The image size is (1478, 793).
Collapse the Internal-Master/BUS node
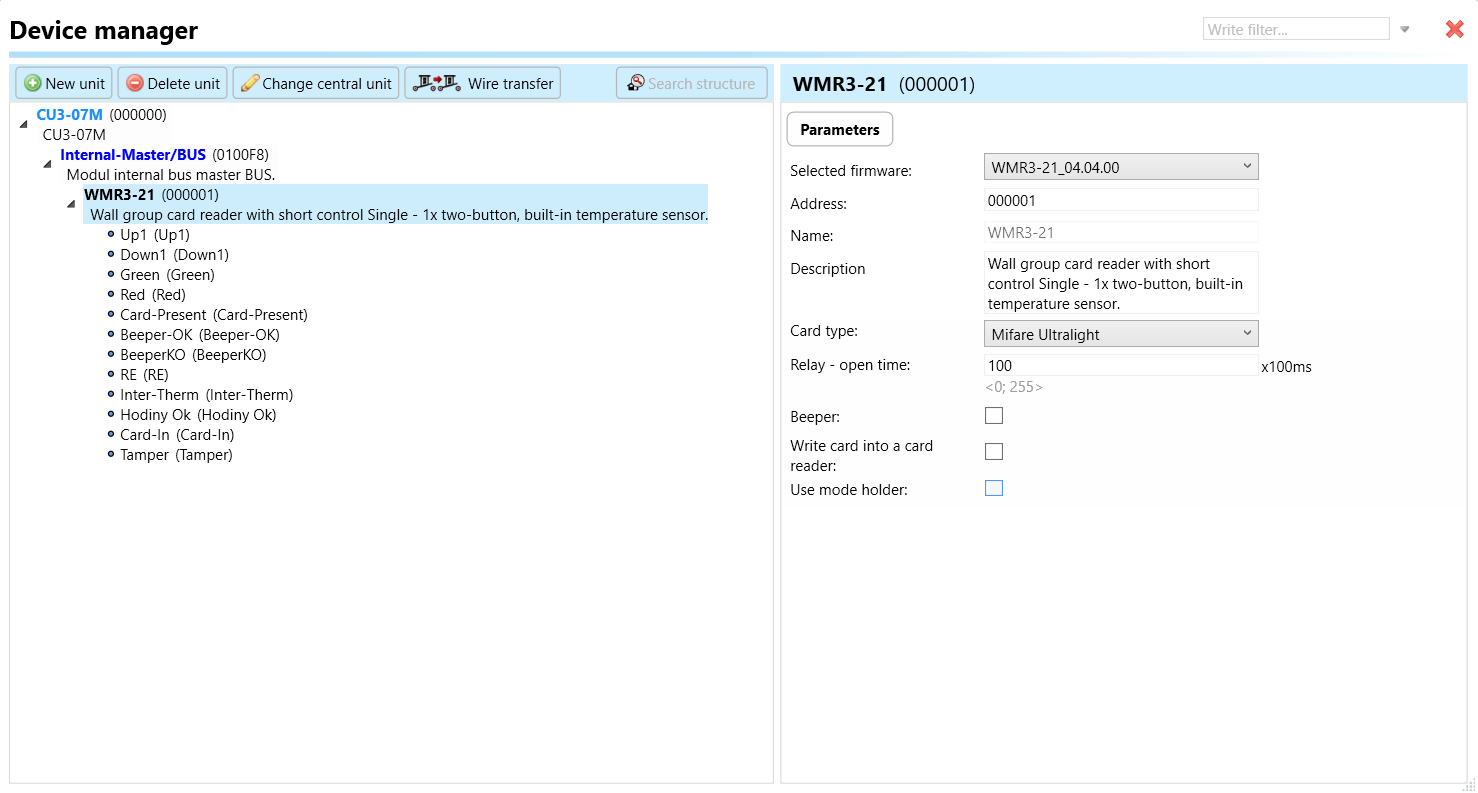47,164
